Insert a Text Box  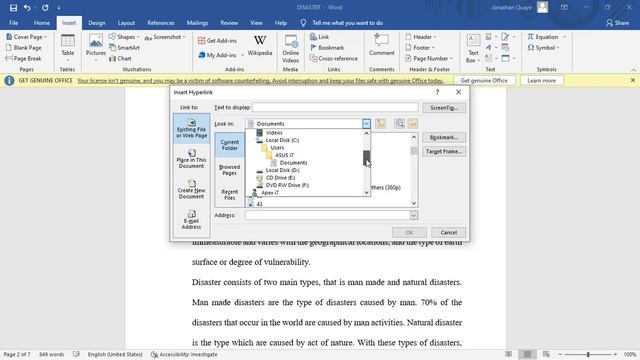(x=473, y=48)
